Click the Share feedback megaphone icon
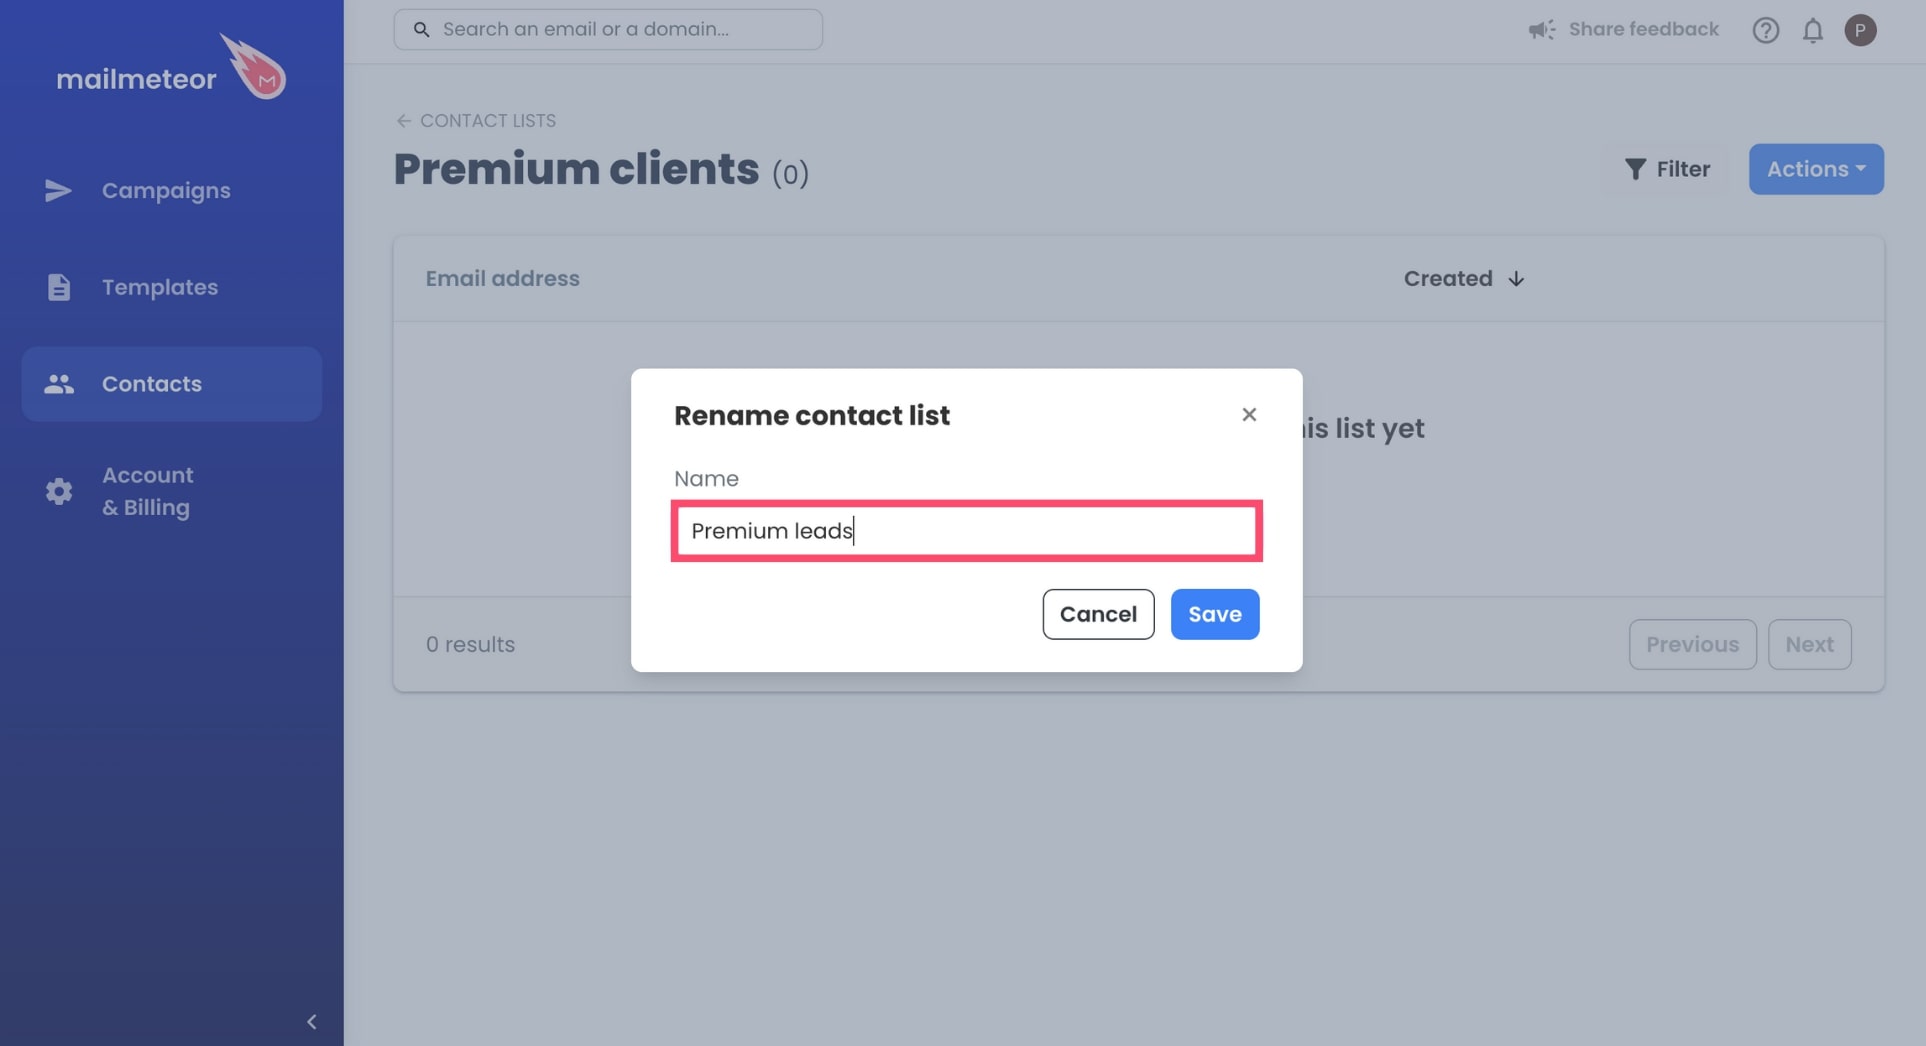1926x1046 pixels. click(1541, 30)
